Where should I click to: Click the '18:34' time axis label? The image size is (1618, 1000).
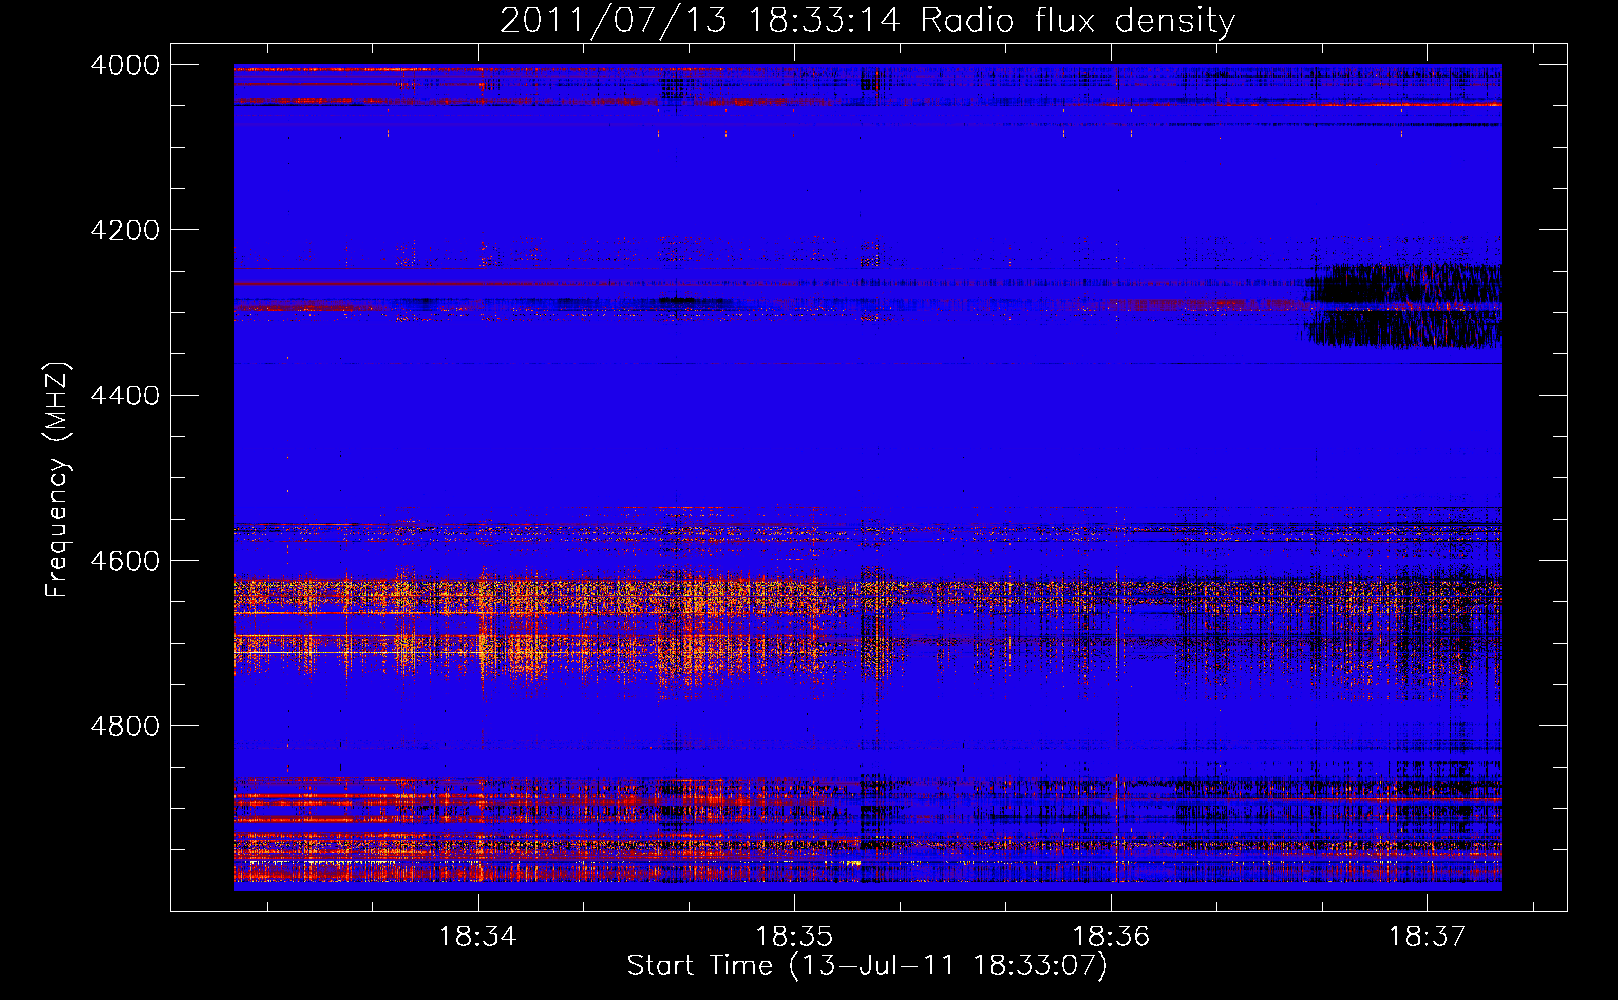point(478,937)
